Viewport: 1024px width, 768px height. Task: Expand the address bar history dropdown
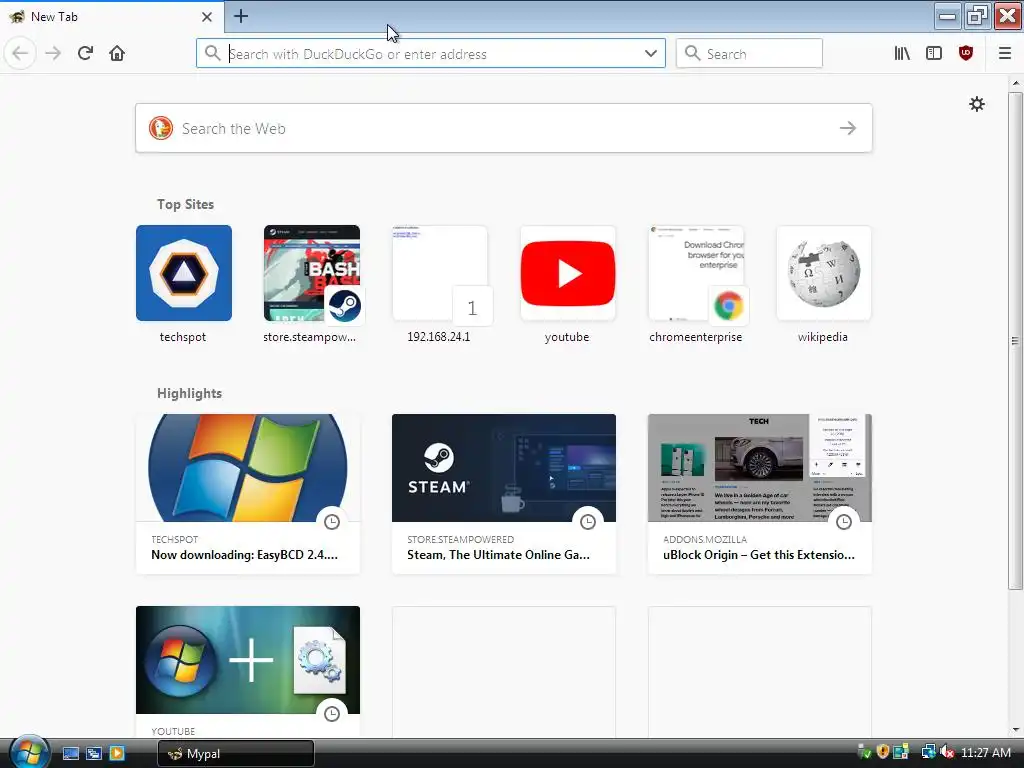[650, 54]
